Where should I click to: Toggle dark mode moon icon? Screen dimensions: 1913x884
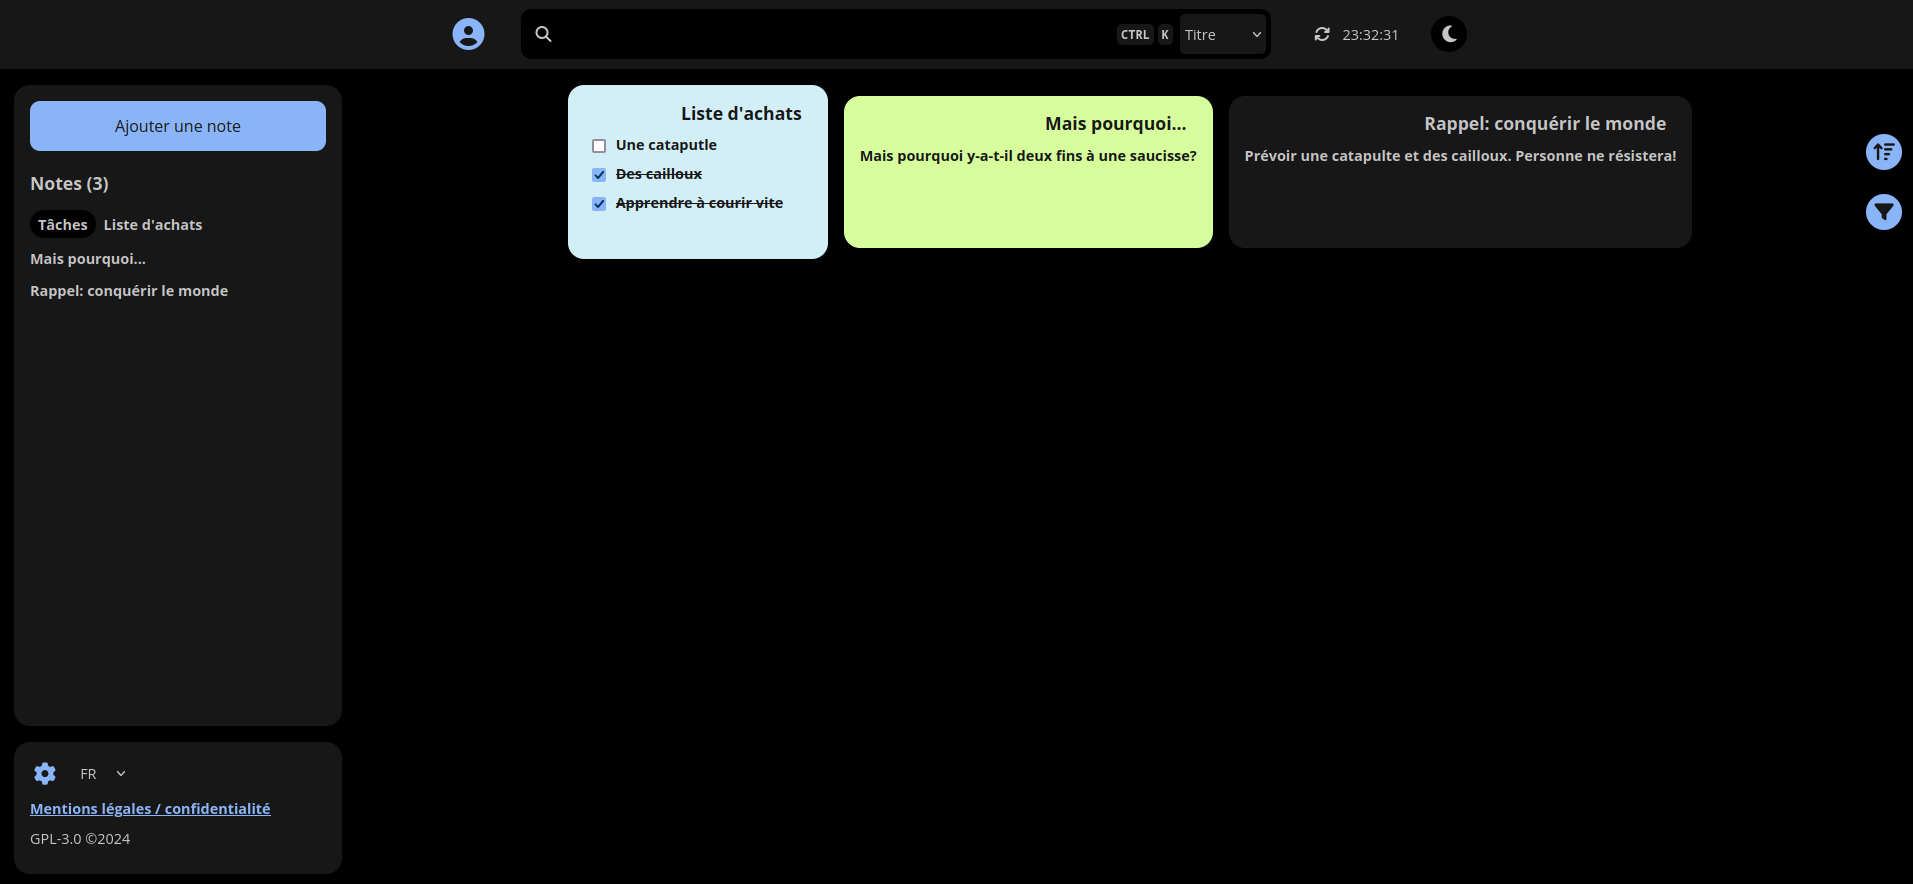pyautogui.click(x=1449, y=34)
